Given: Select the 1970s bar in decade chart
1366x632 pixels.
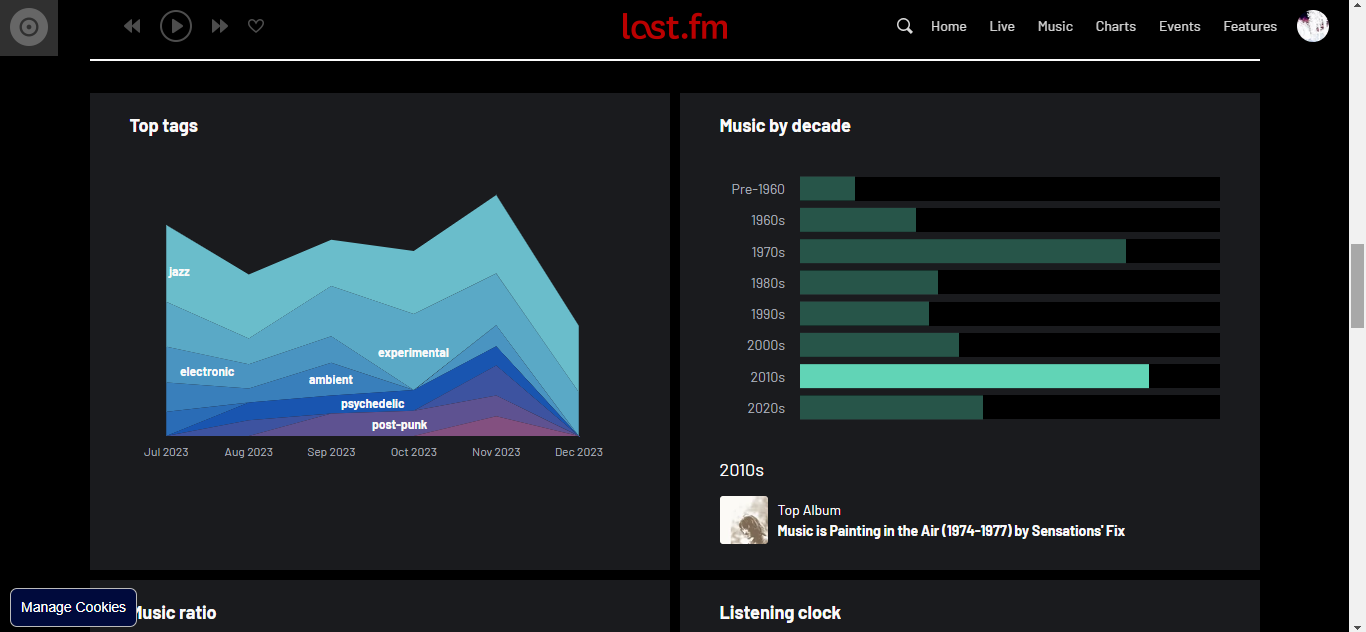Looking at the screenshot, I should 962,251.
